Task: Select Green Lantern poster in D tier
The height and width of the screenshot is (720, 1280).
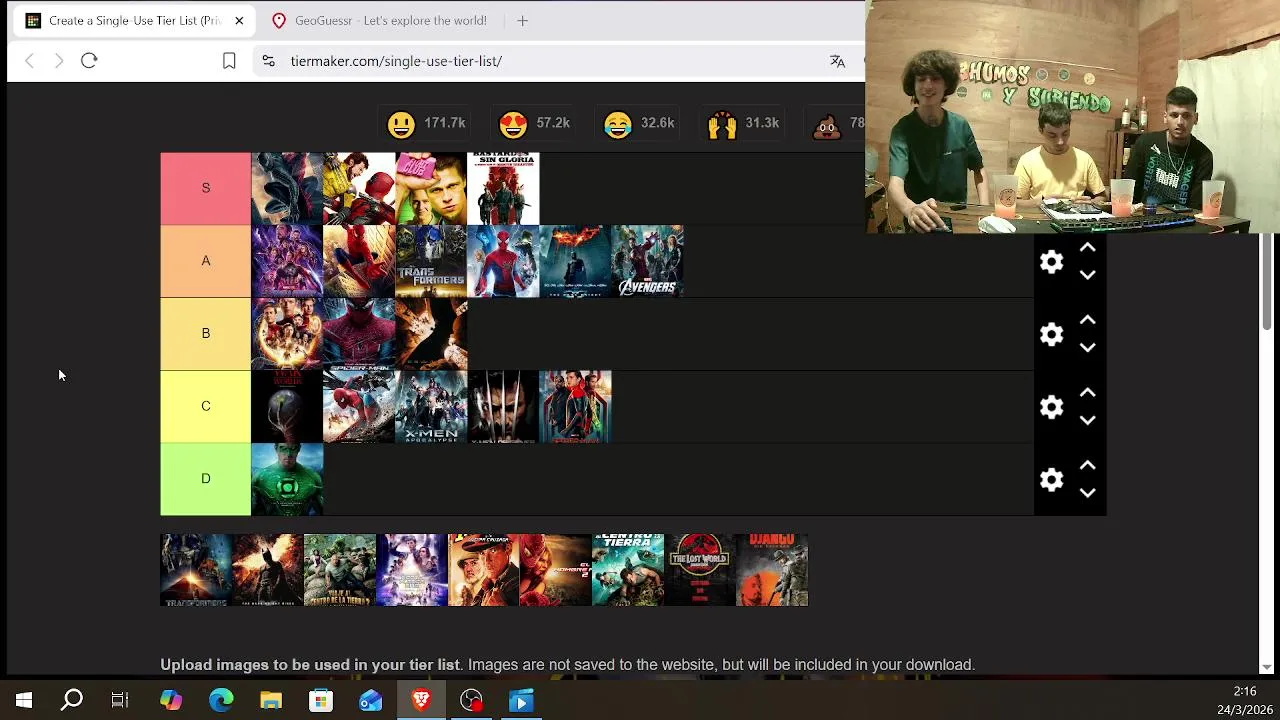Action: point(287,479)
